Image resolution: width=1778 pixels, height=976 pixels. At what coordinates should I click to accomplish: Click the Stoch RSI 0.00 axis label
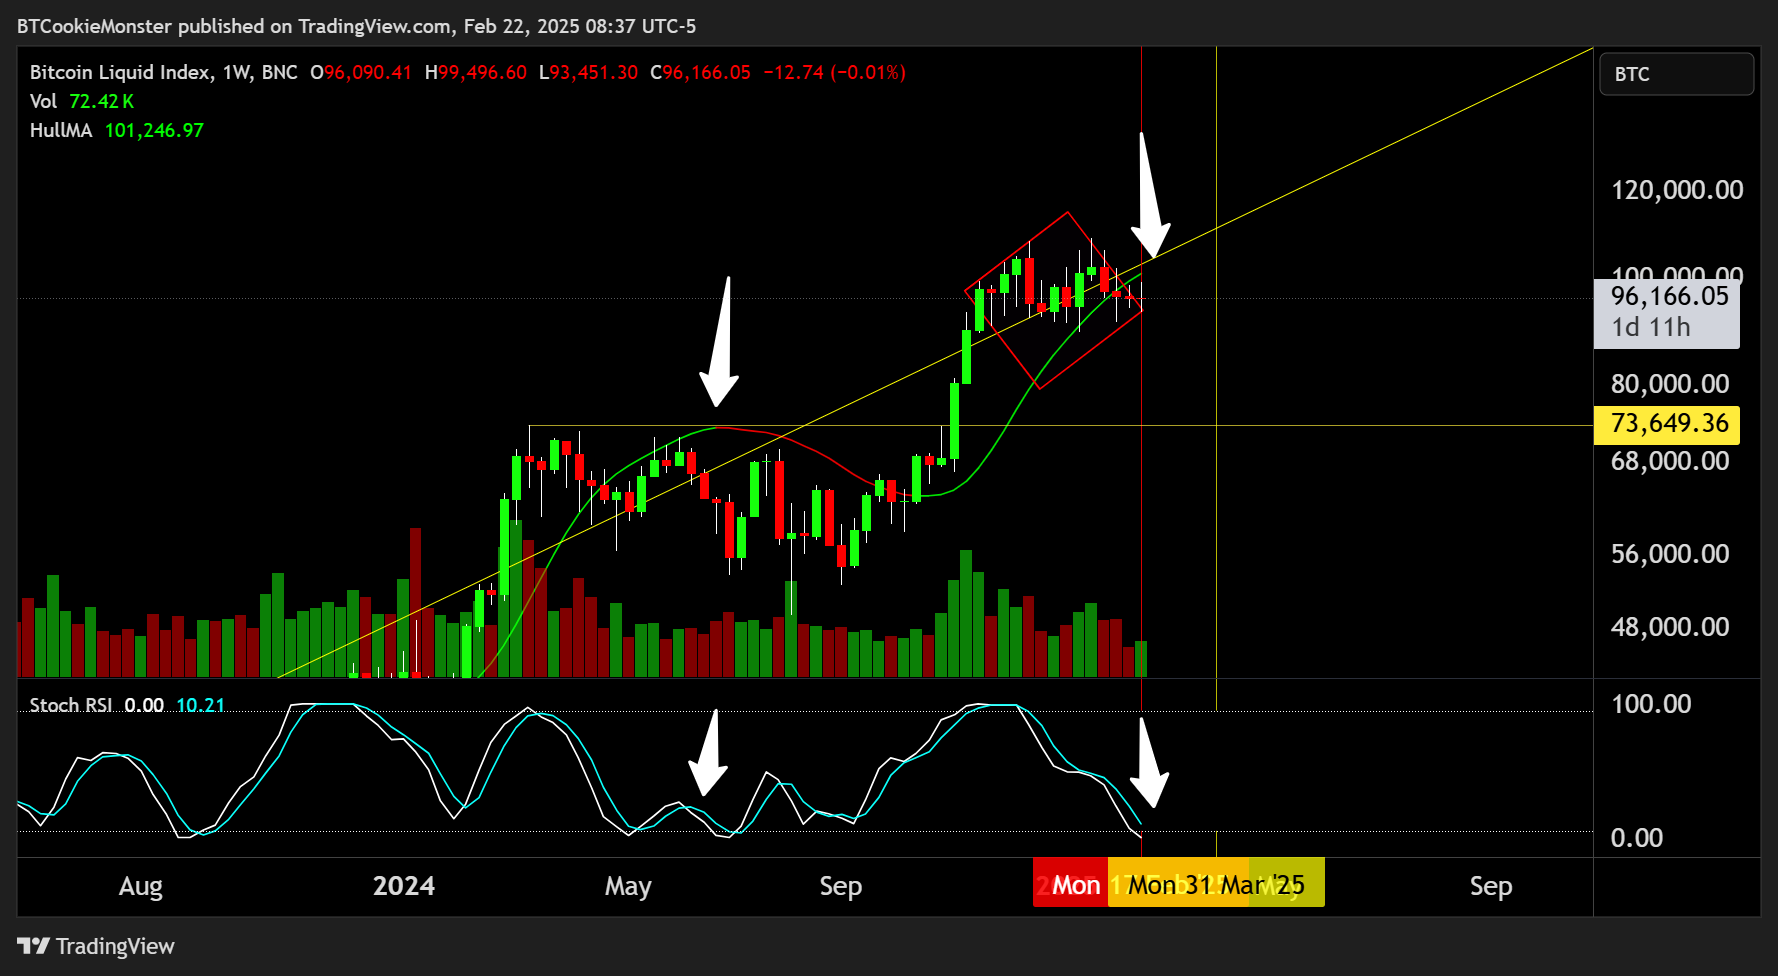tap(1637, 838)
